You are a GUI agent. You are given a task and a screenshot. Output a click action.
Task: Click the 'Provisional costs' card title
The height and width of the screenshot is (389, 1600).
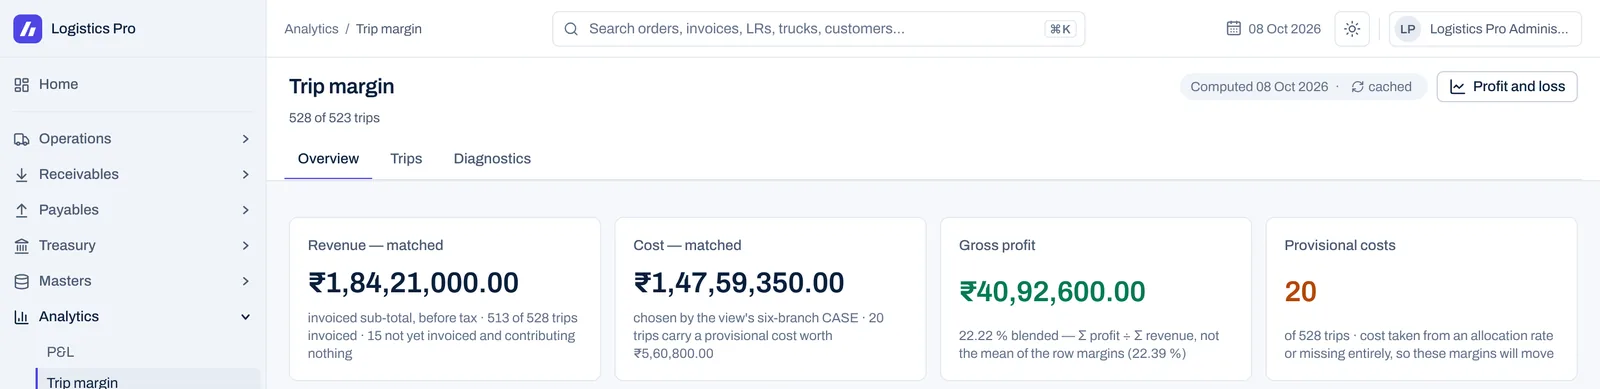click(x=1340, y=245)
